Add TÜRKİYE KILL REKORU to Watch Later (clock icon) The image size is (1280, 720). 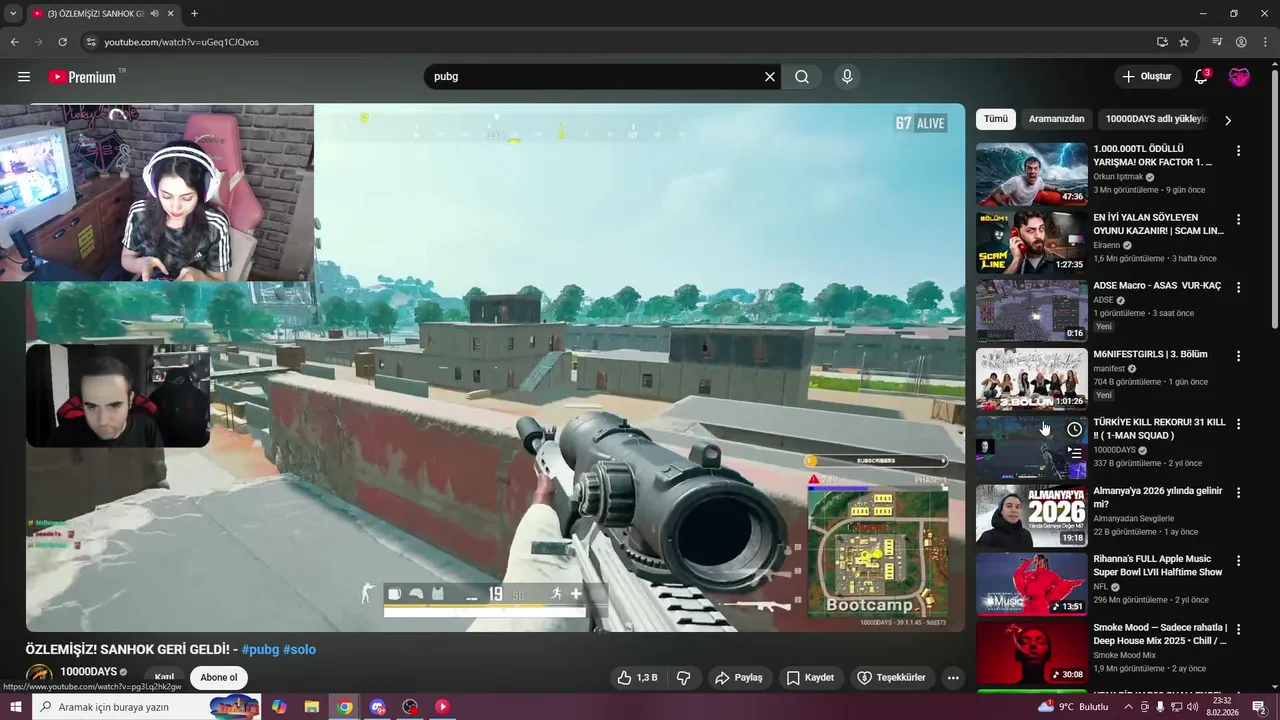[1074, 429]
